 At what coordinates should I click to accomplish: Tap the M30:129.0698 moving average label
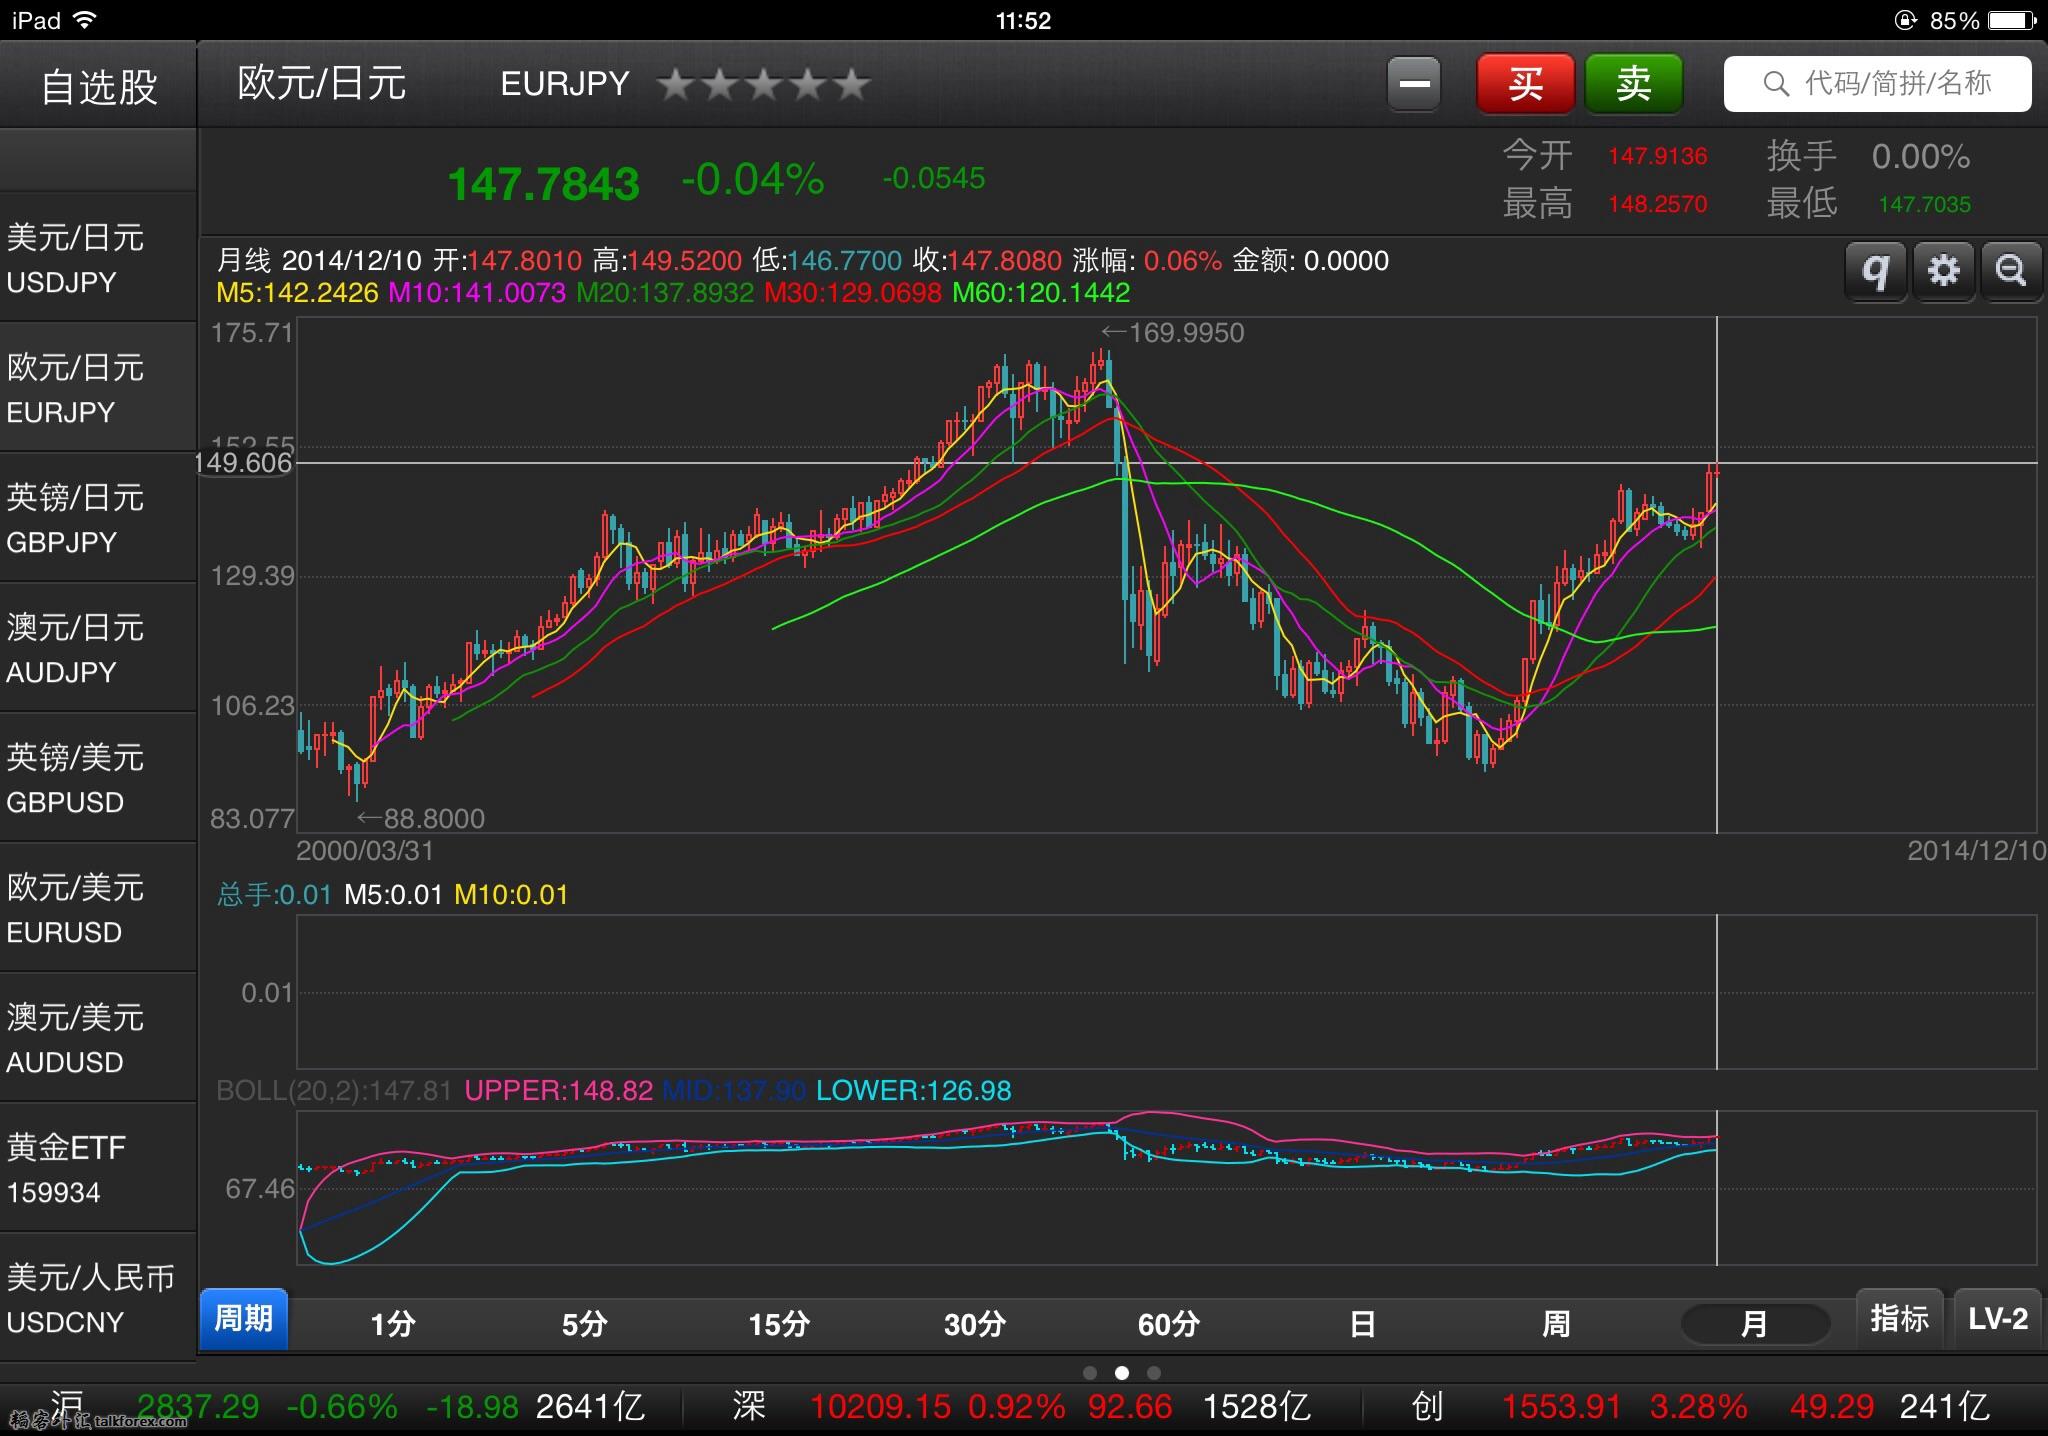point(853,293)
